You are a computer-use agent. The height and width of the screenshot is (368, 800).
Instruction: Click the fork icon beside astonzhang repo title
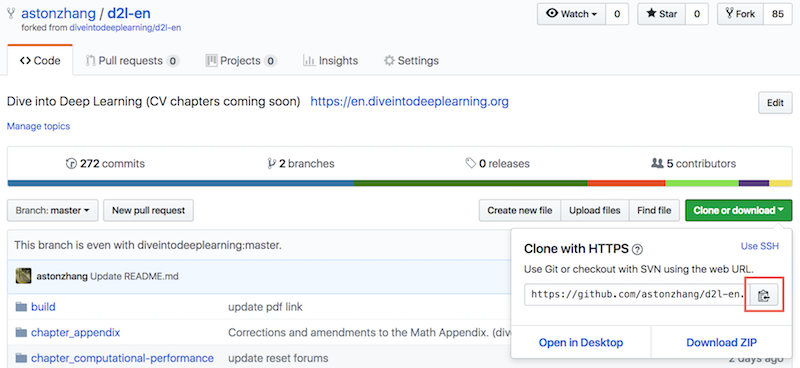(x=11, y=13)
